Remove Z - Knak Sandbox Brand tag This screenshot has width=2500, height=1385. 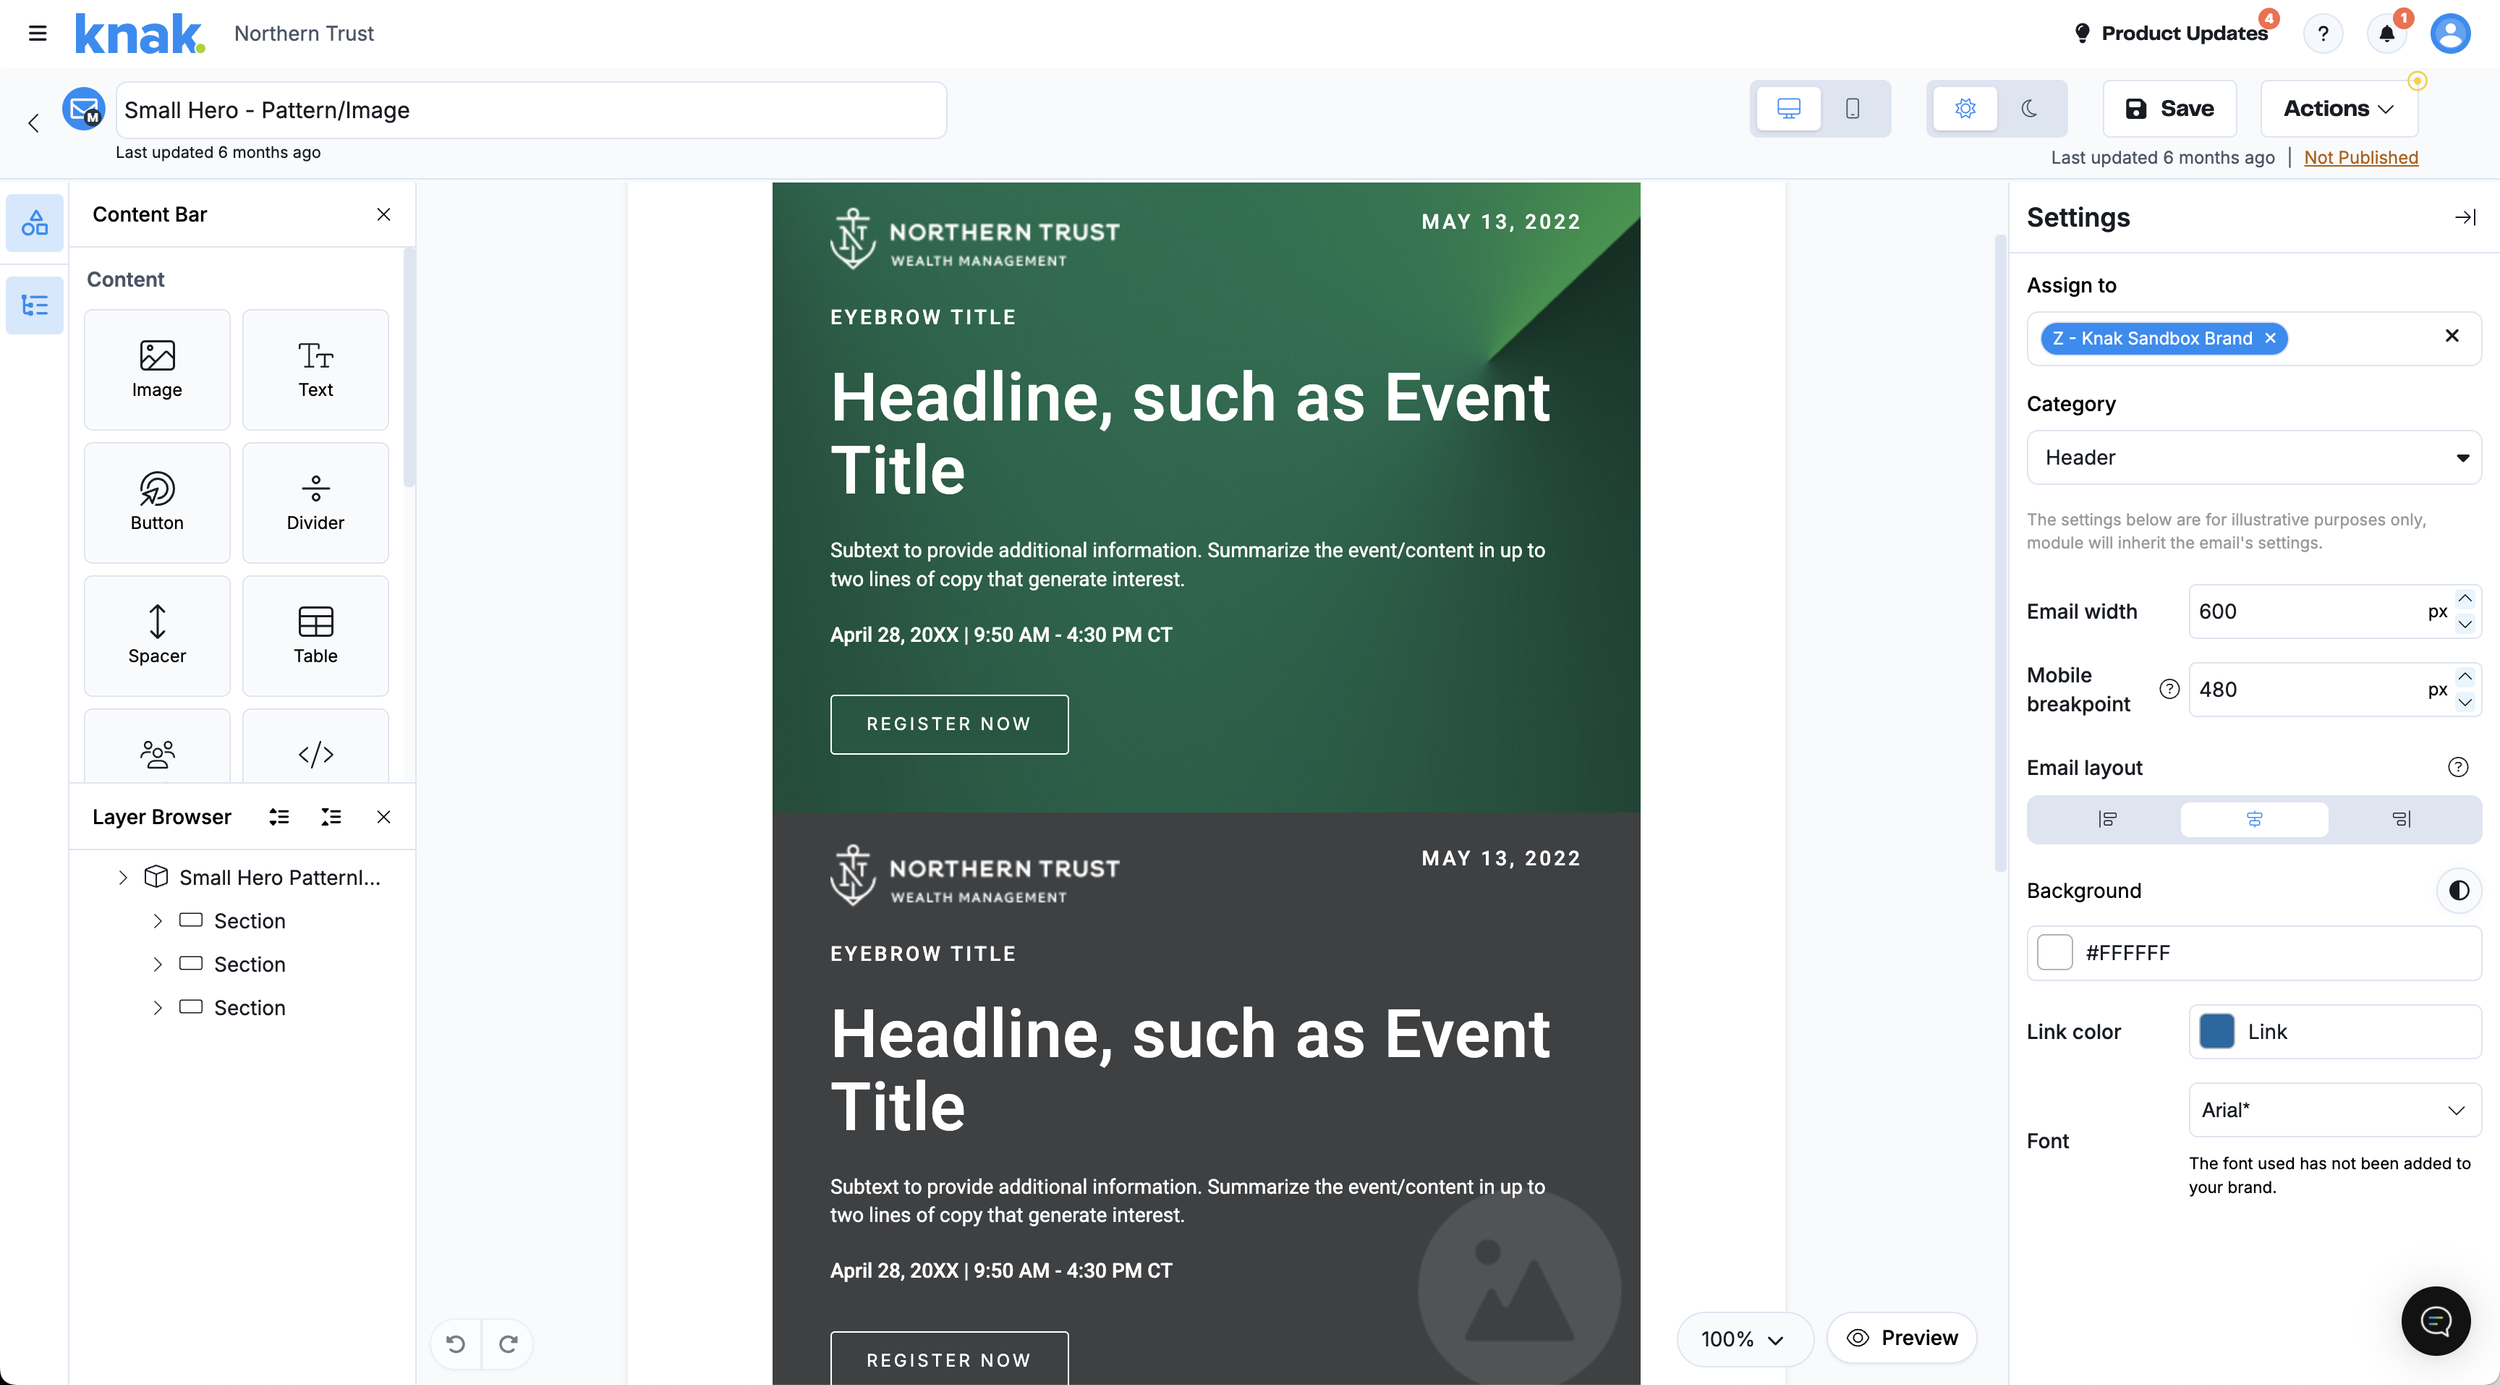click(2271, 338)
